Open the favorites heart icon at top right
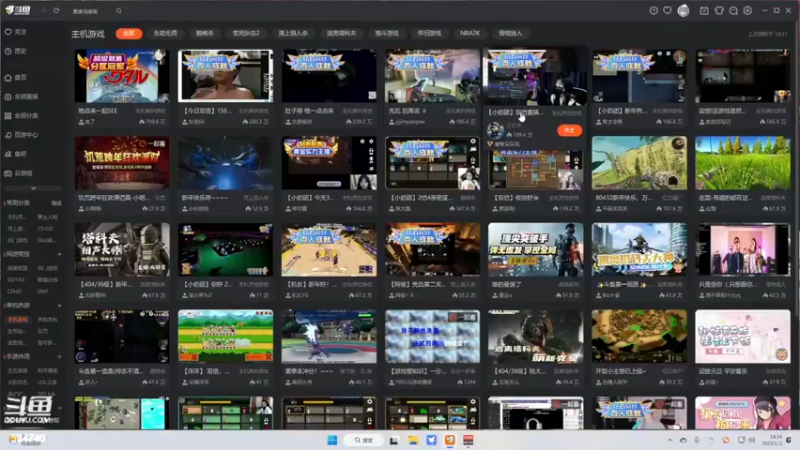 tap(667, 10)
